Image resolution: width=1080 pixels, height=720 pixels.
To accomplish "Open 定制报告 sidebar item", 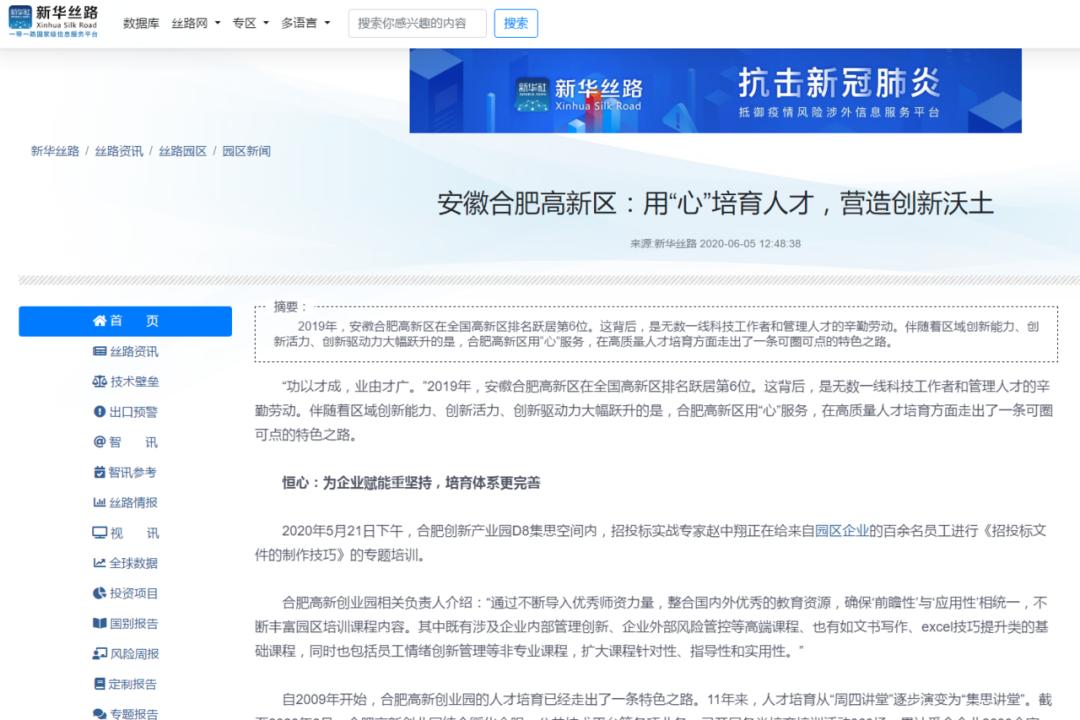I will tap(133, 685).
